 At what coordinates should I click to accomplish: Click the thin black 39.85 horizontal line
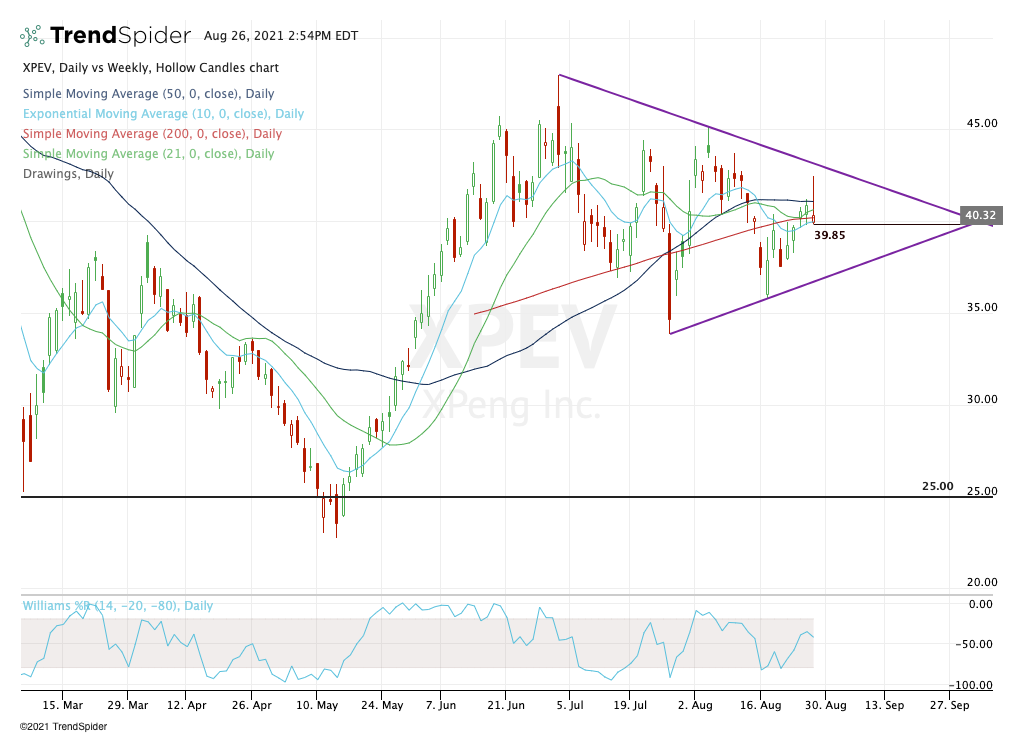[x=887, y=224]
